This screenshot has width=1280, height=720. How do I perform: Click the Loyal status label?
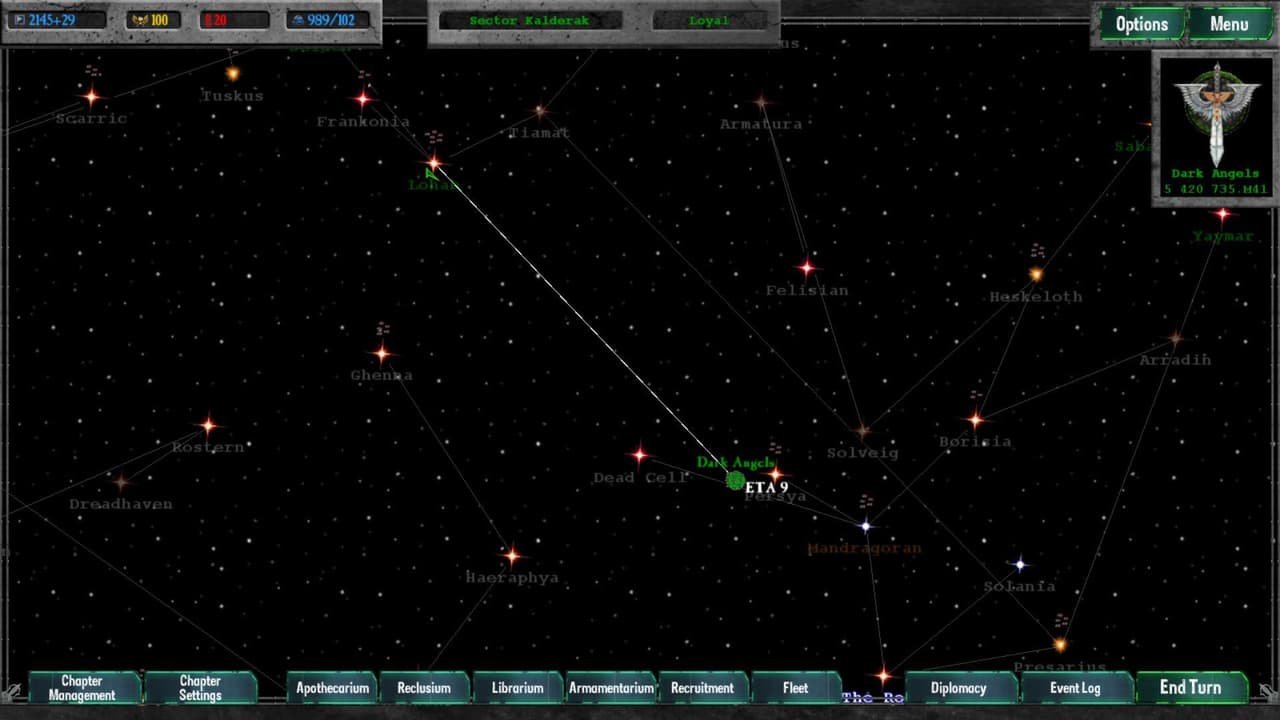[709, 21]
